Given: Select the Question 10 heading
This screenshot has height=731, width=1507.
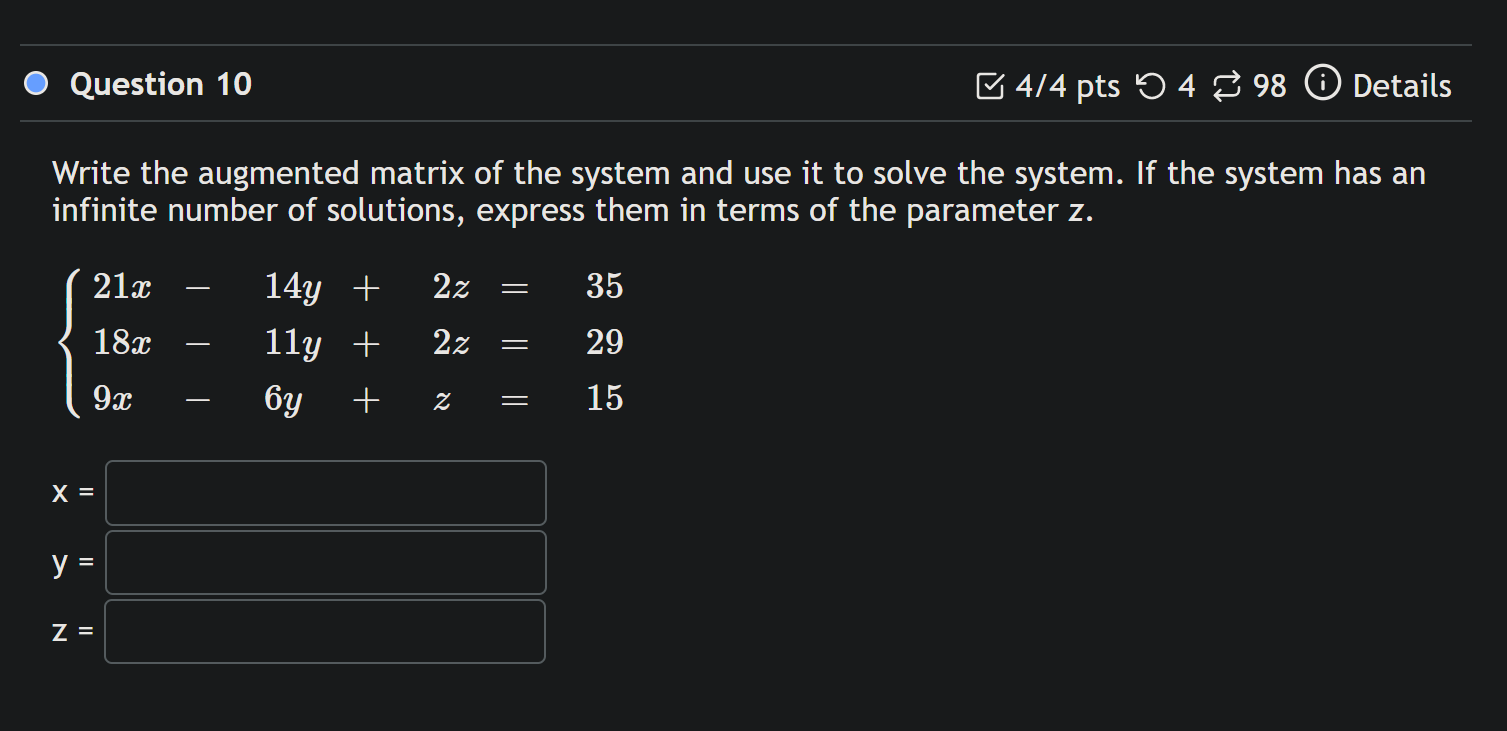Looking at the screenshot, I should 160,84.
